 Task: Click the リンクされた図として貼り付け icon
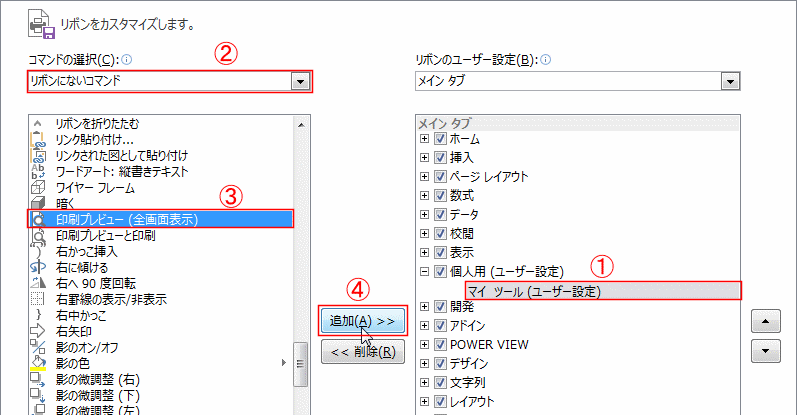coord(38,156)
